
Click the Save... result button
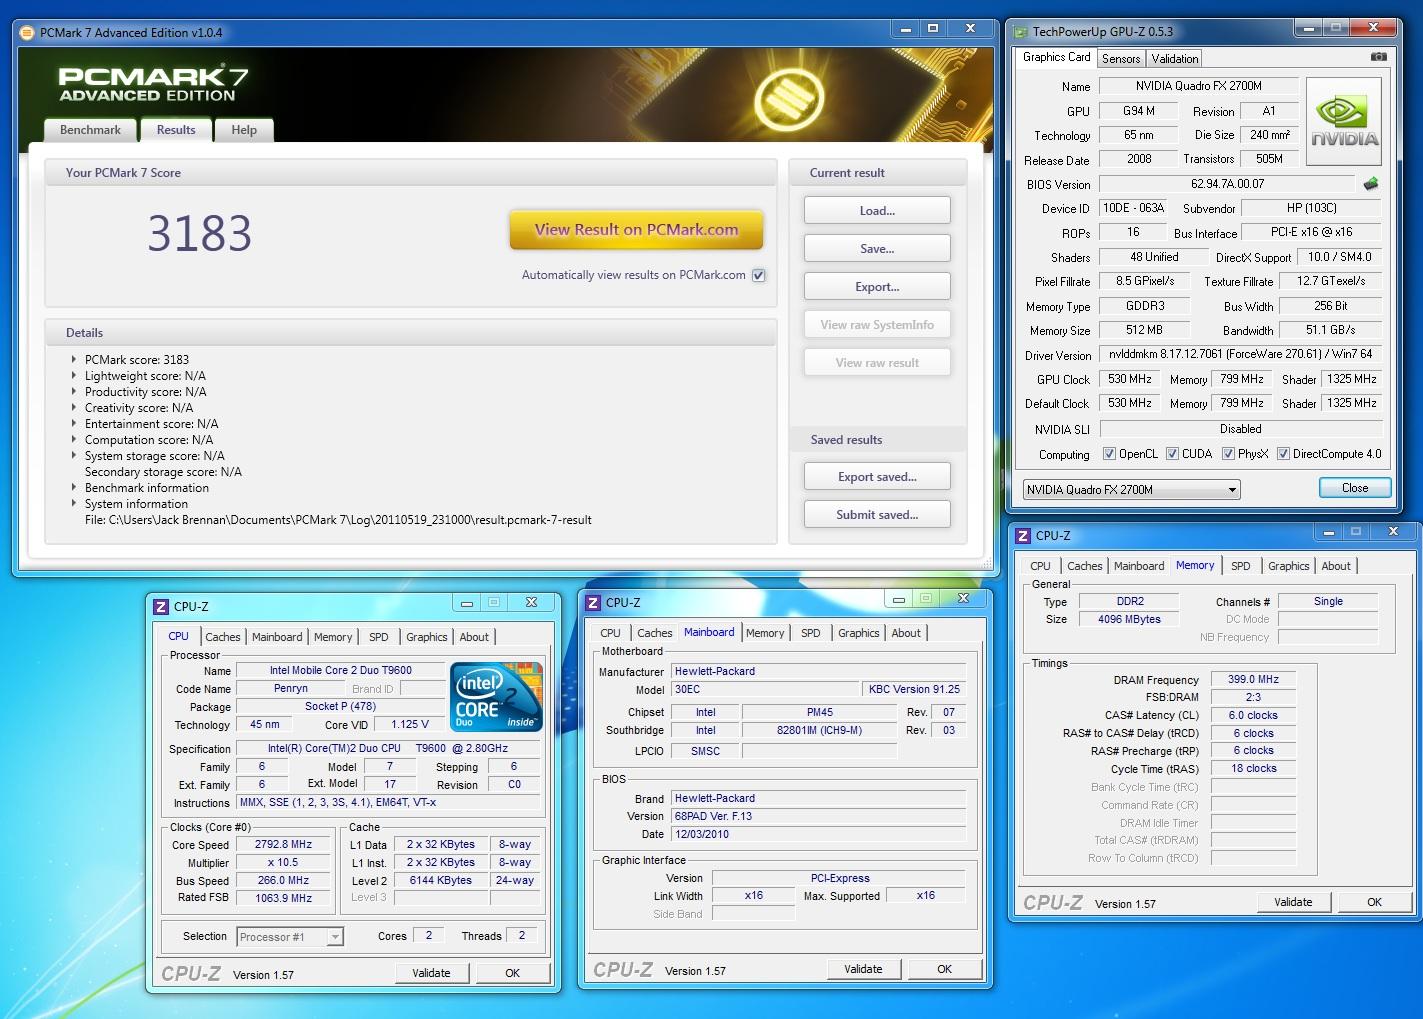pos(877,249)
